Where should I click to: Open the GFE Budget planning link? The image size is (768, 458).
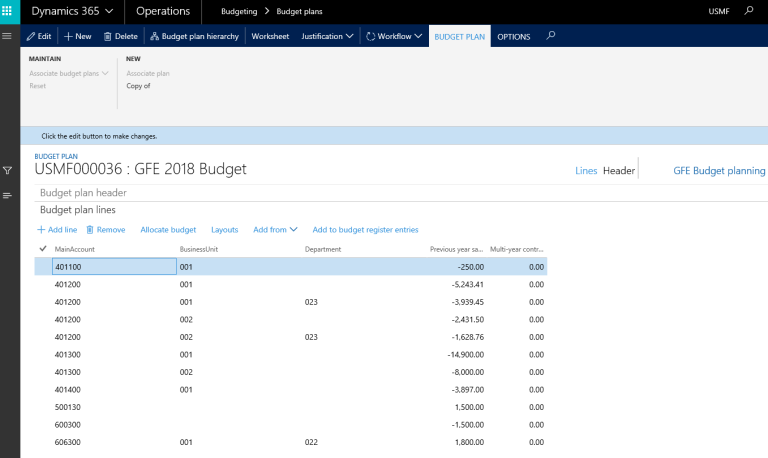[719, 171]
